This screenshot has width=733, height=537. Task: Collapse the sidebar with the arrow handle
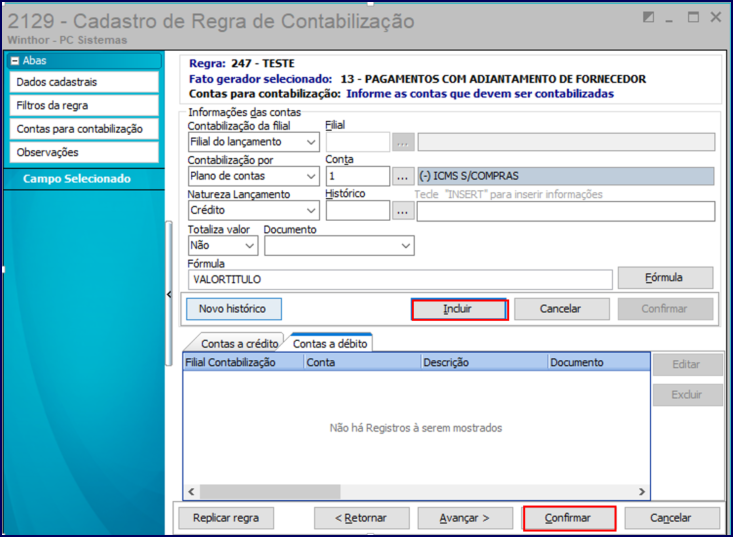[x=169, y=294]
